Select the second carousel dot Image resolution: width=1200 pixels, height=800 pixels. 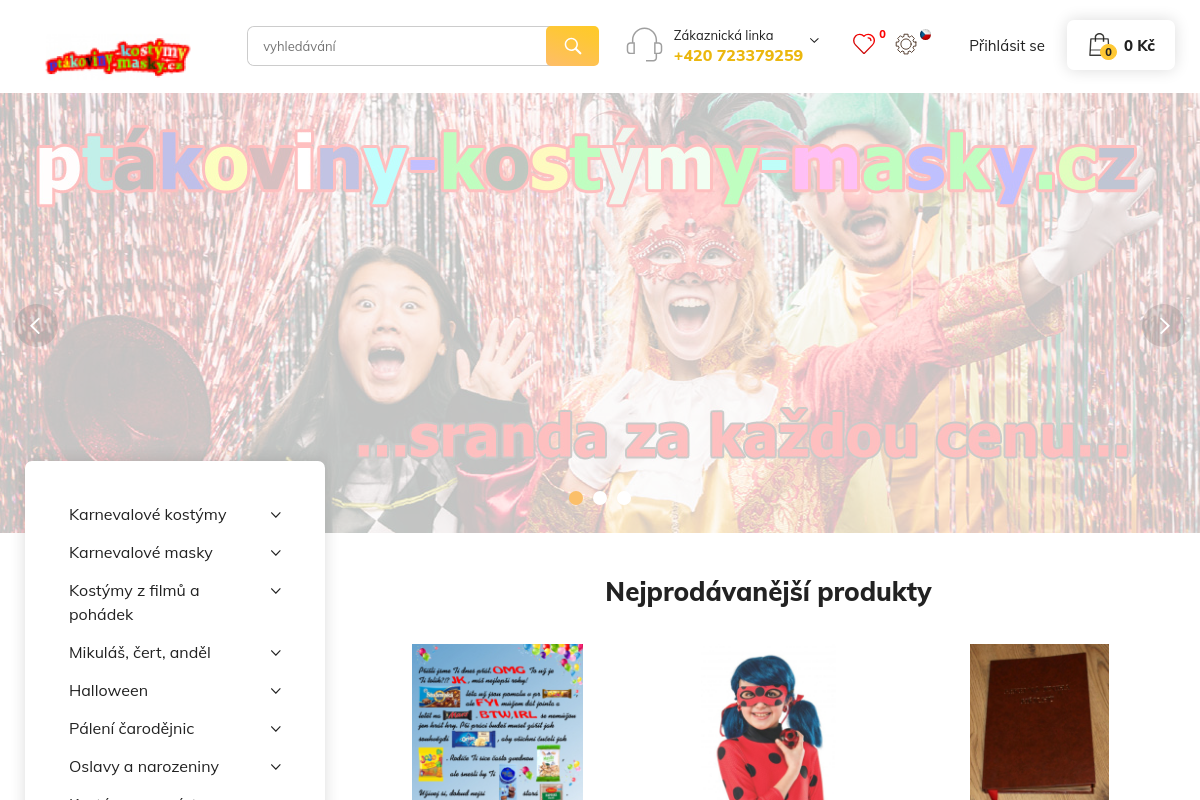point(600,498)
